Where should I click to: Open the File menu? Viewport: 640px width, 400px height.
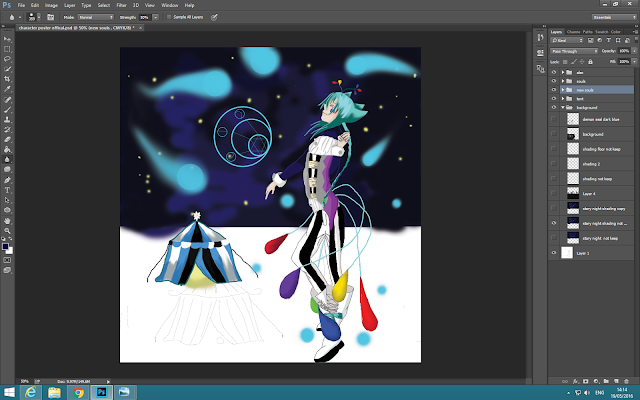(x=21, y=5)
